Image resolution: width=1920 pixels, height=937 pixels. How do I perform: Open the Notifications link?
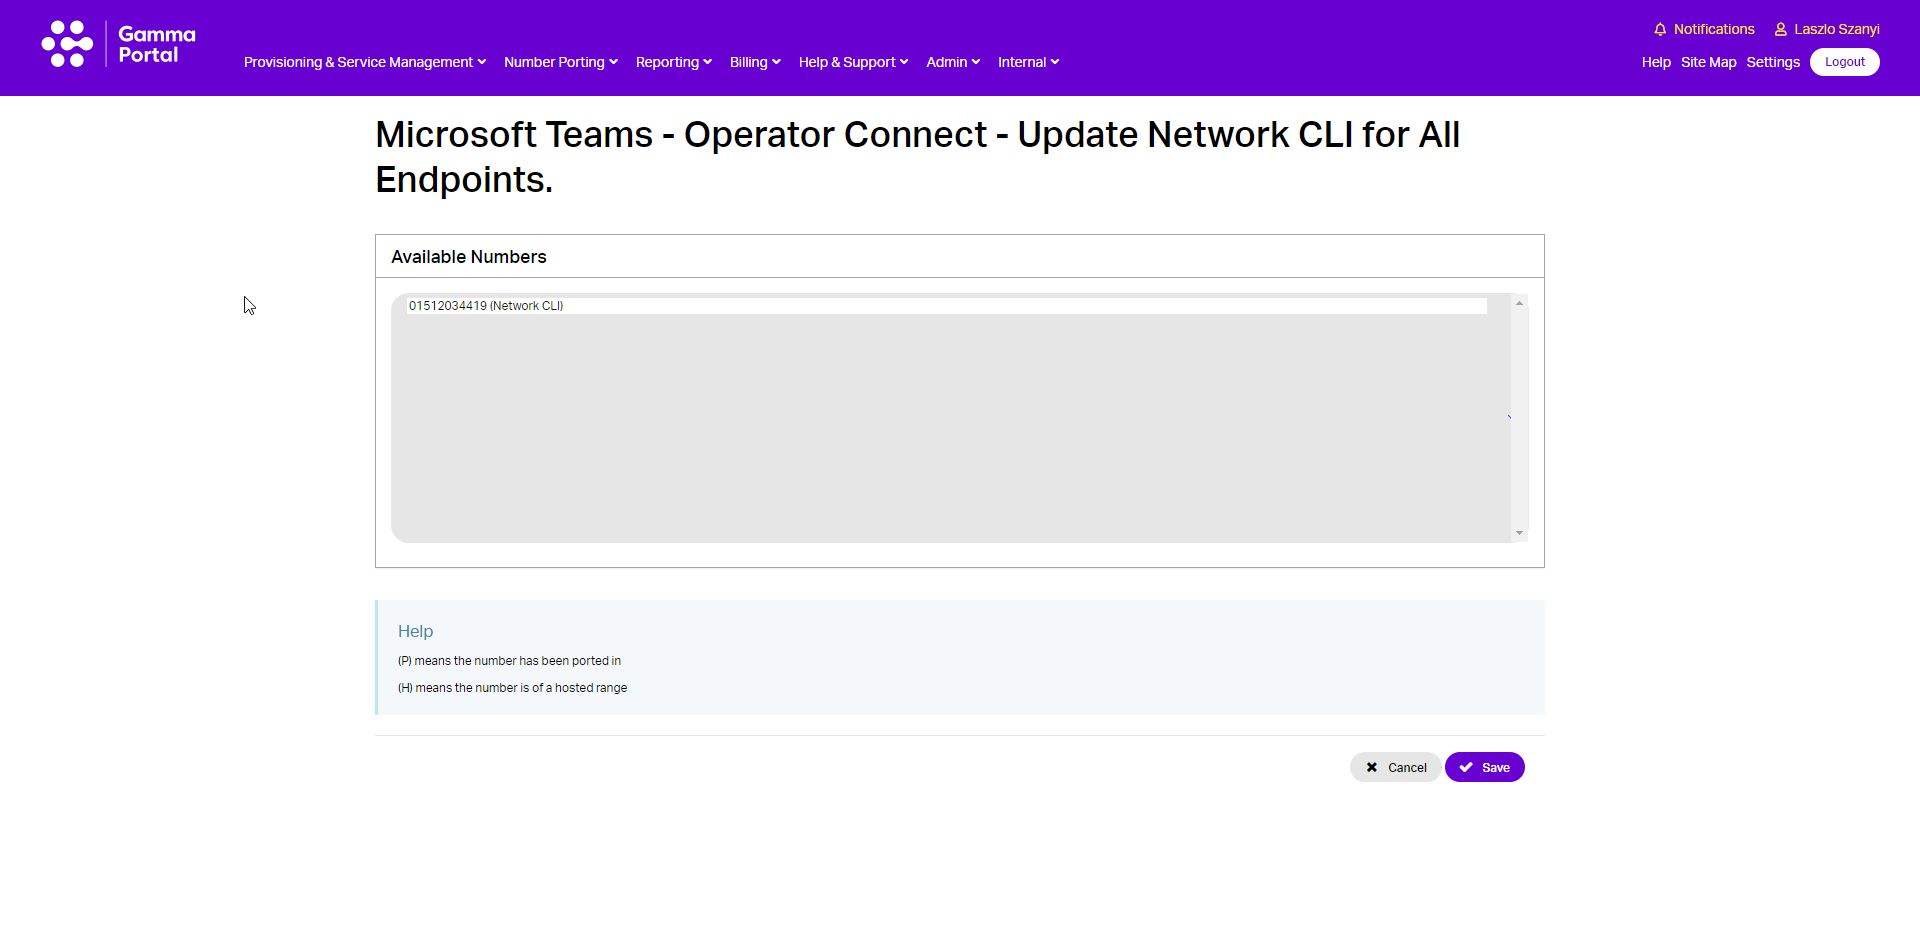(1714, 29)
